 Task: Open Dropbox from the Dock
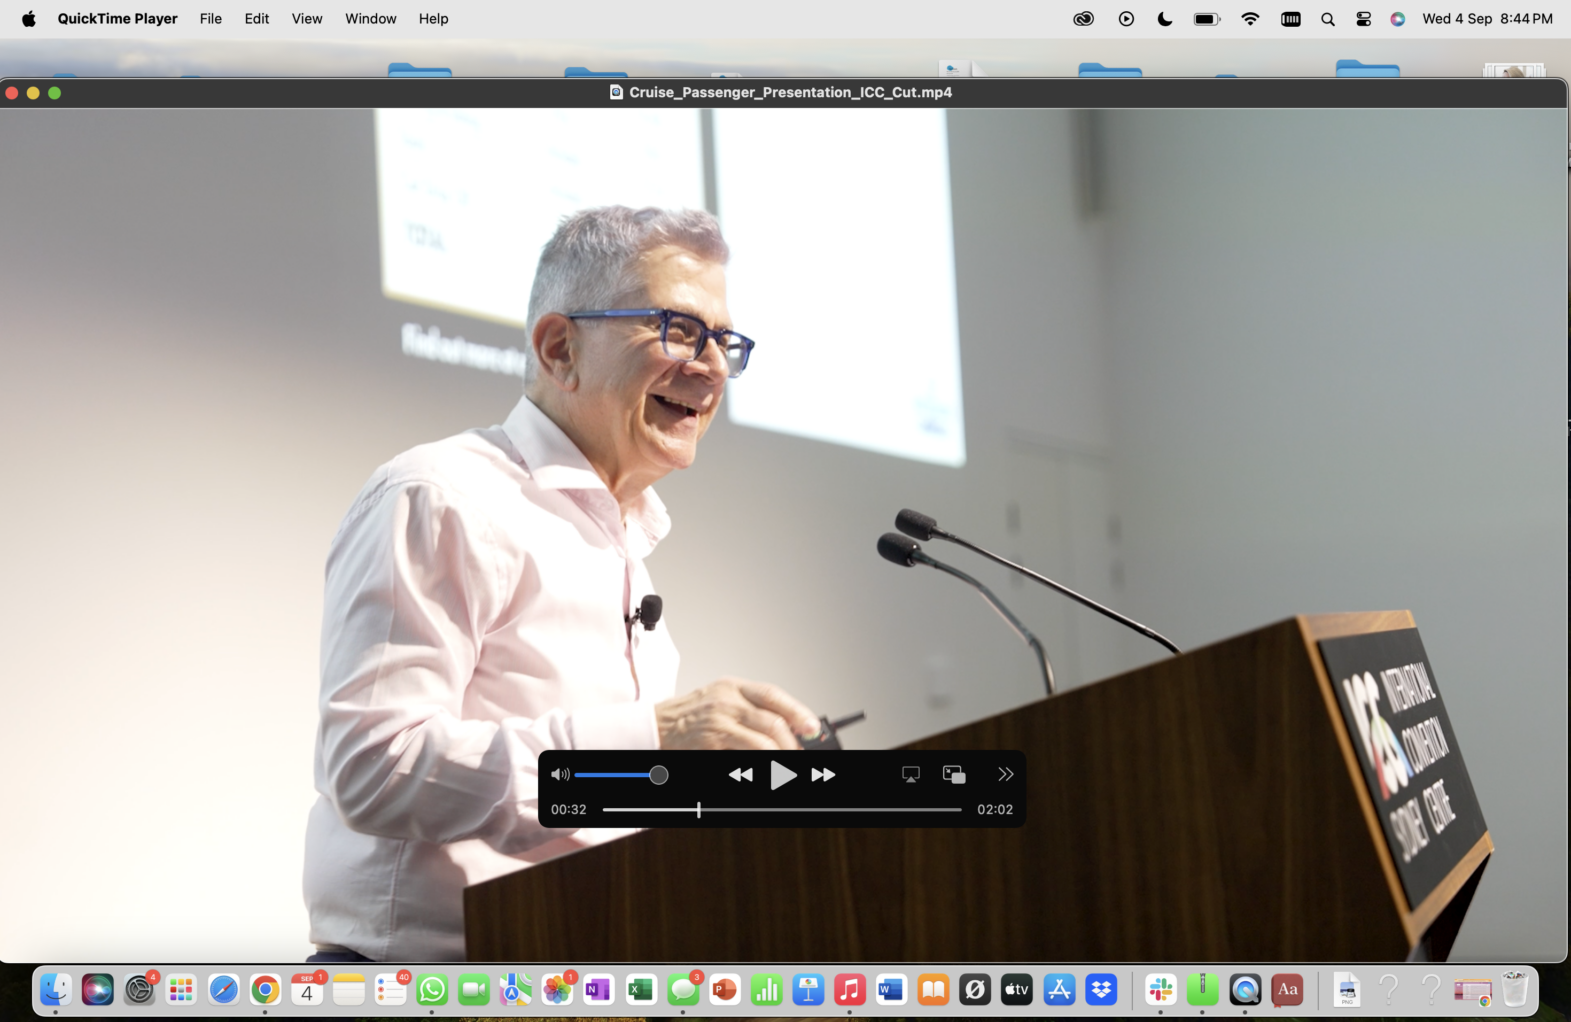click(x=1101, y=990)
